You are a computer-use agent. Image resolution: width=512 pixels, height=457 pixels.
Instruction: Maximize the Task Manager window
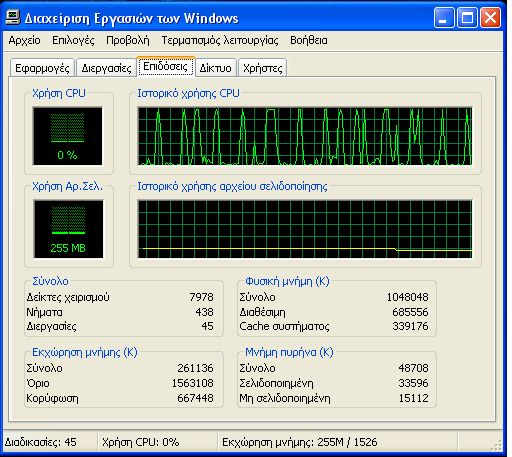coord(467,17)
